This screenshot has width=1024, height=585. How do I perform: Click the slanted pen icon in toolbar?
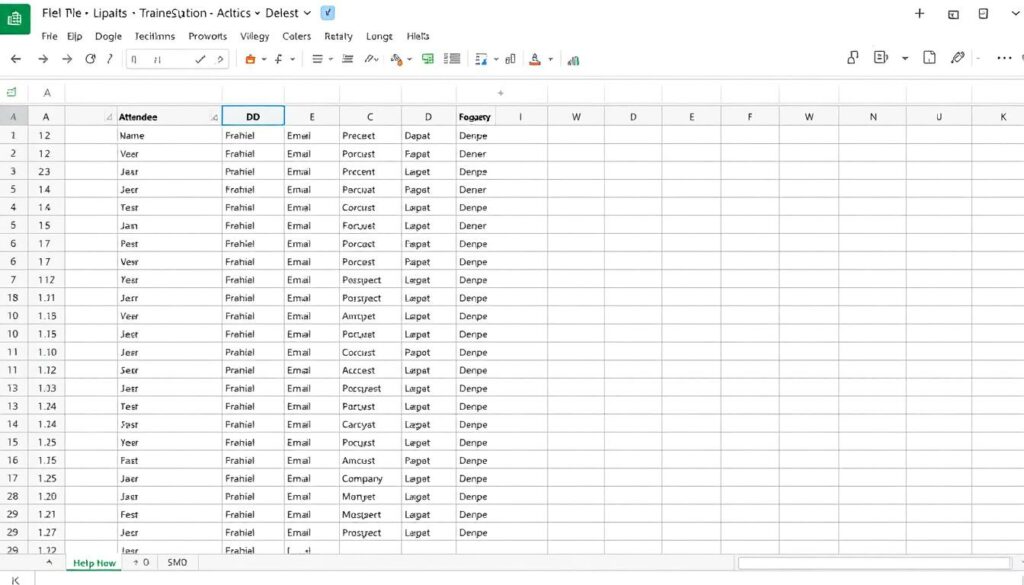[x=370, y=59]
